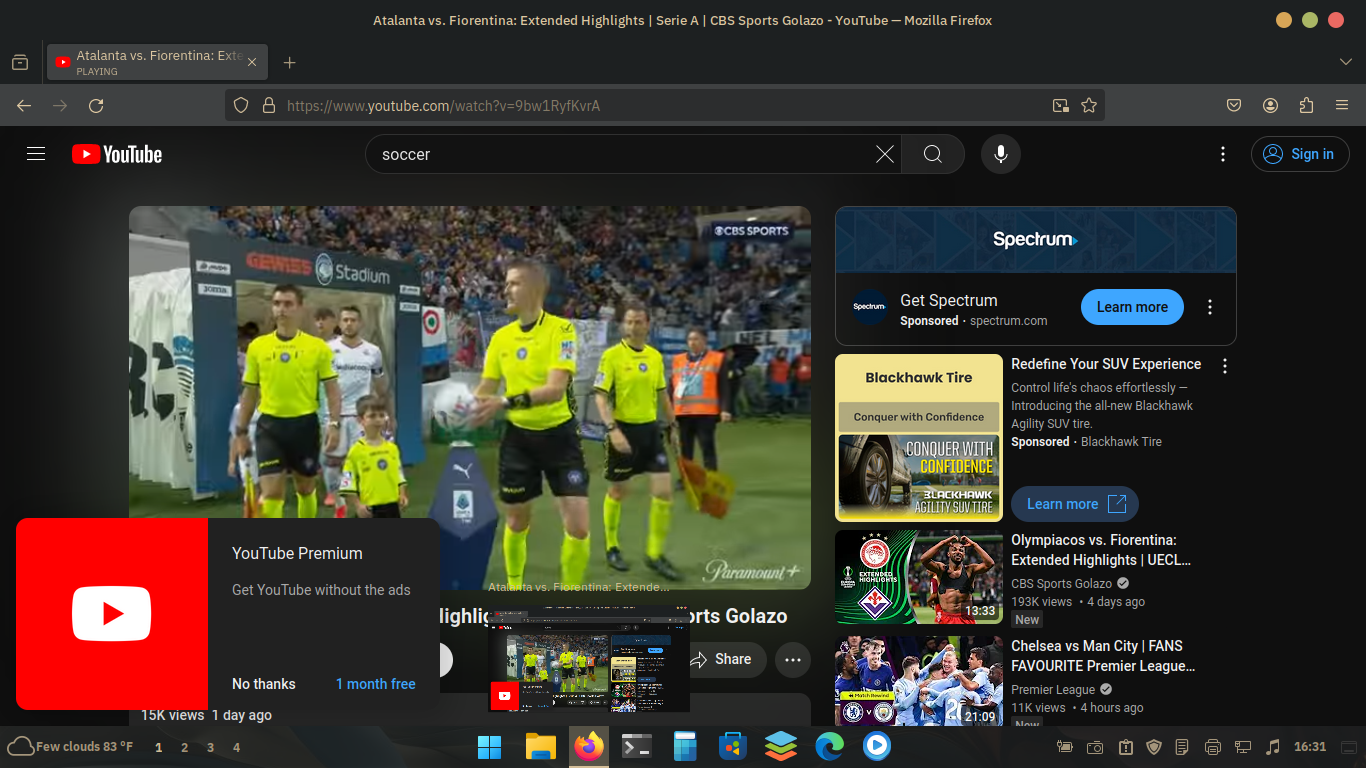Open the YouTube guide hamburger menu
Viewport: 1366px width, 768px height.
(36, 154)
